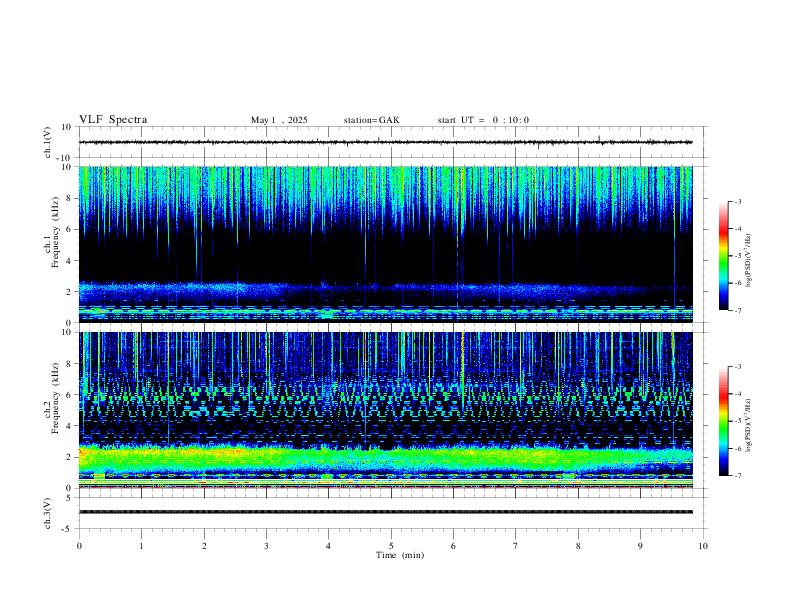This screenshot has height=612, width=792.
Task: Click time axis tick label '7'
Action: pos(516,546)
